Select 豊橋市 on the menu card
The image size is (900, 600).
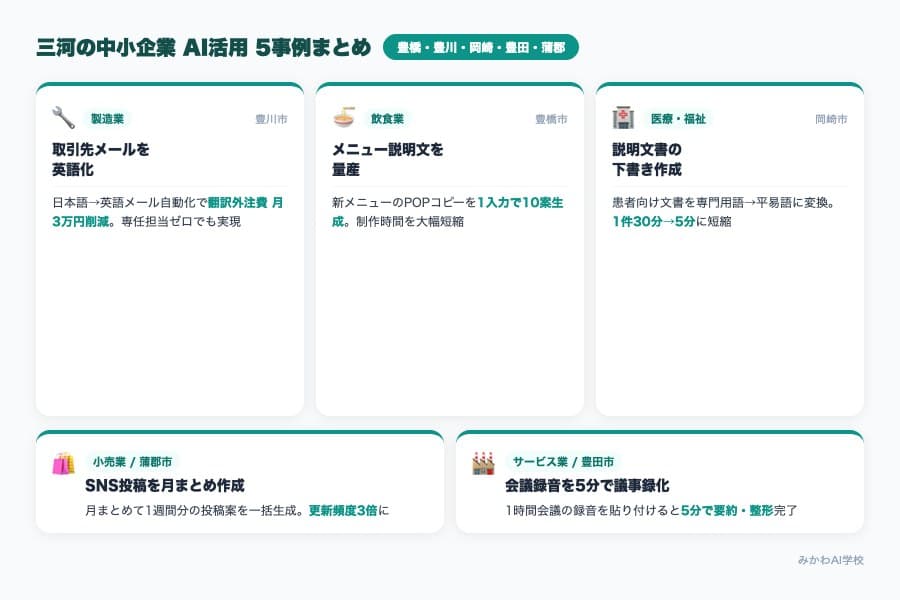[x=552, y=118]
